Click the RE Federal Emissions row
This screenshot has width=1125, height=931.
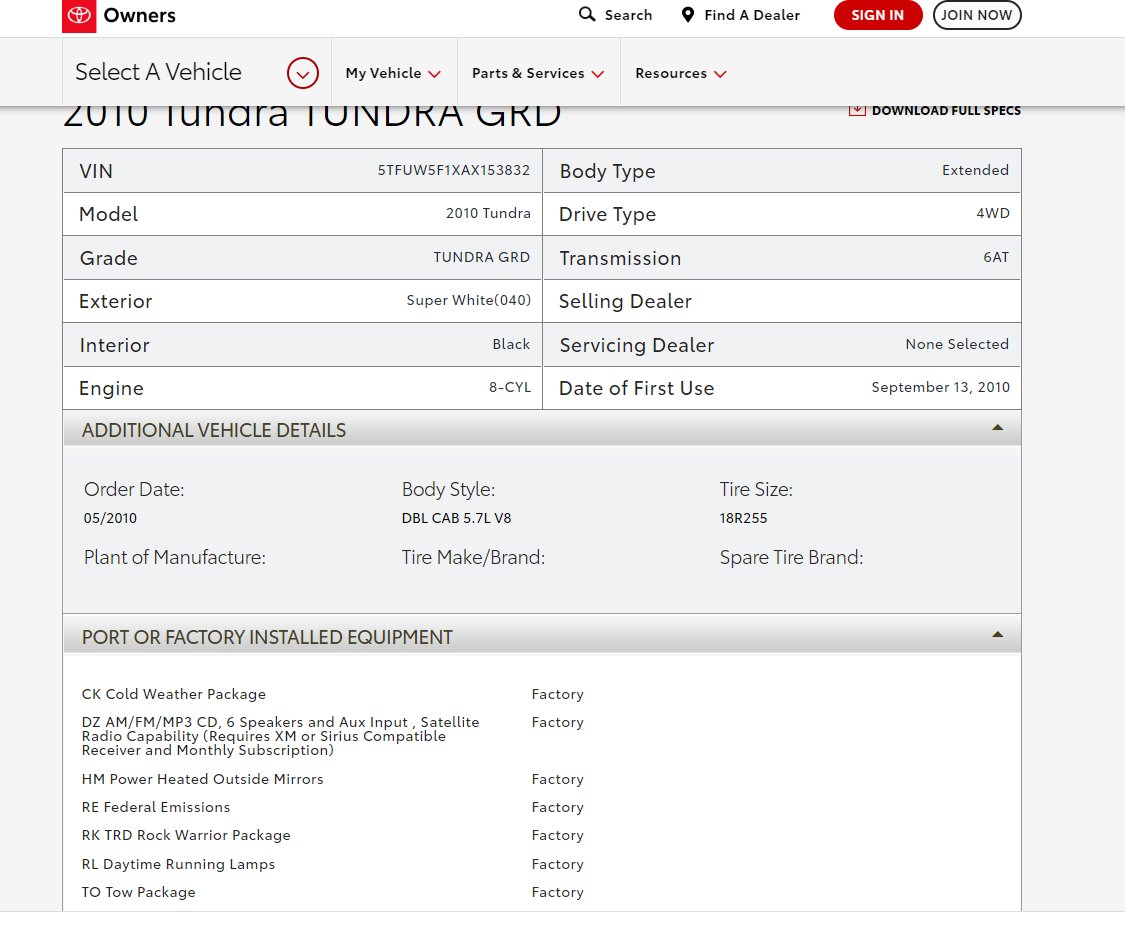tap(156, 807)
